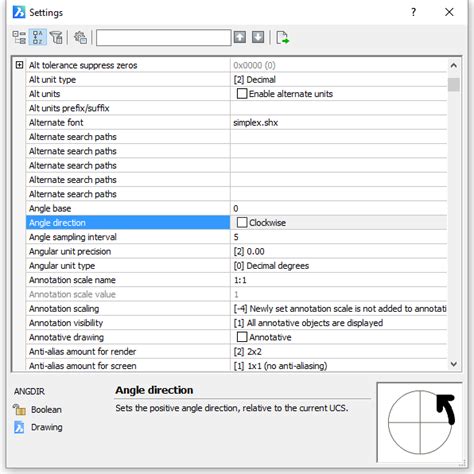Find previous match up arrow
Screen dimensions: 474x474
click(x=240, y=37)
